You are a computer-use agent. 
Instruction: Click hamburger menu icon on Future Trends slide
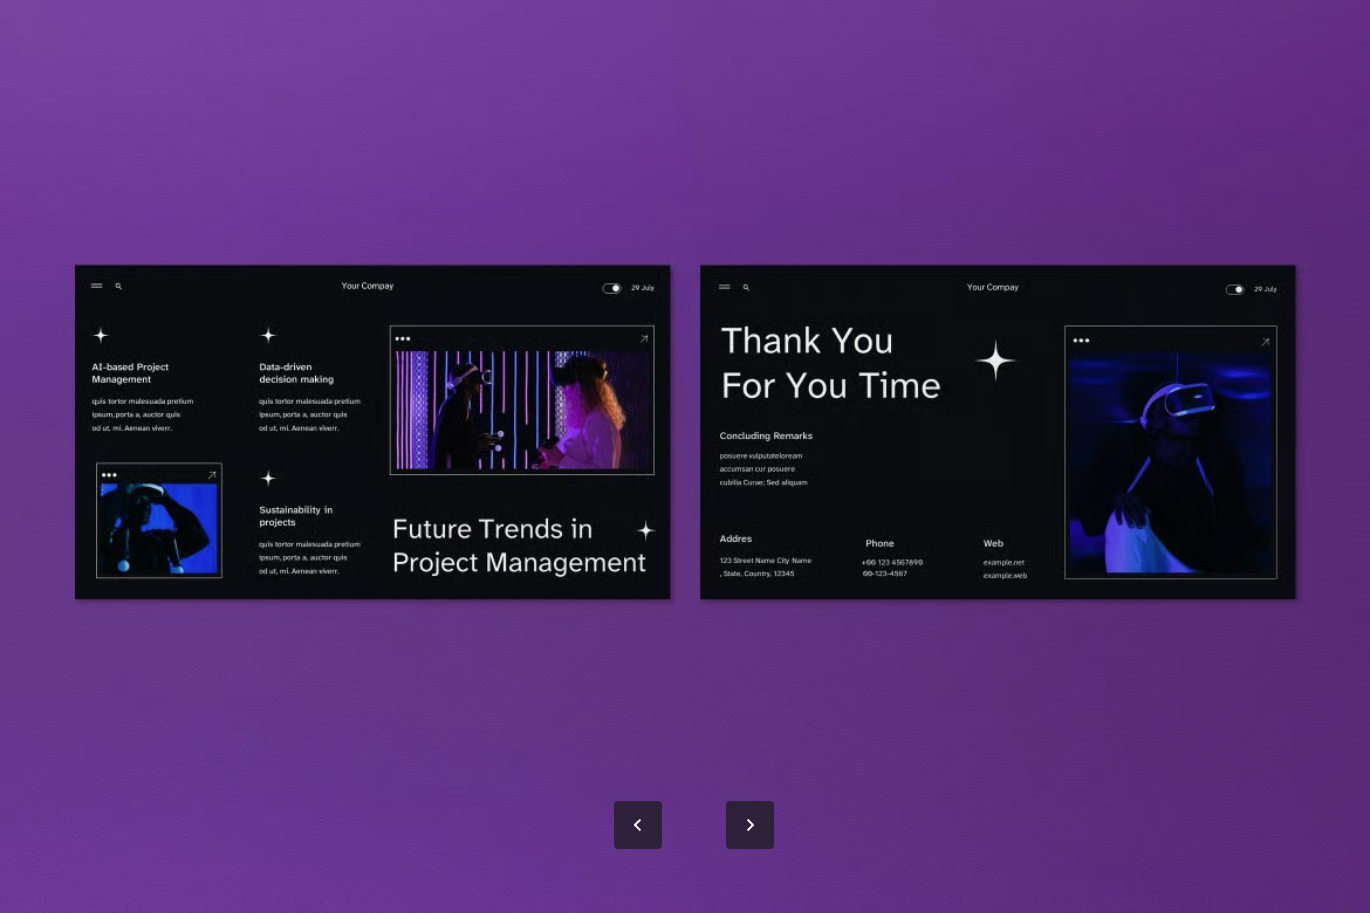click(x=97, y=286)
